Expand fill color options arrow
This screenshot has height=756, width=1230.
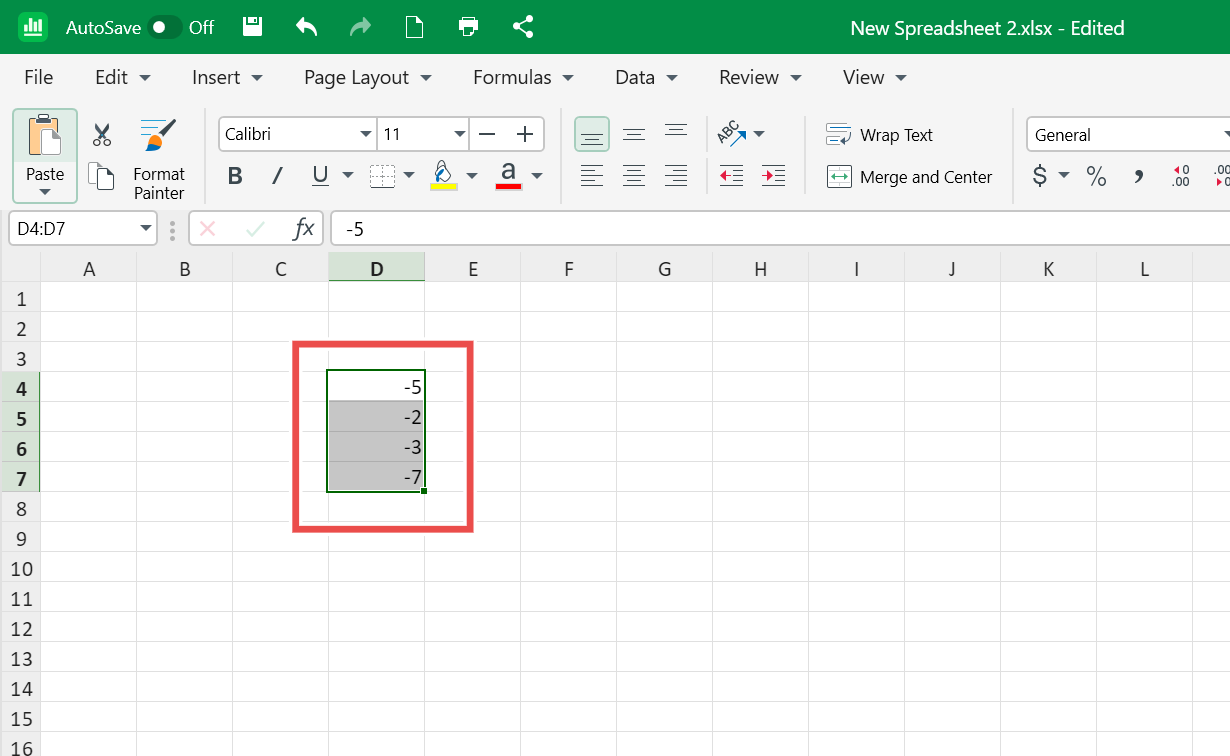pyautogui.click(x=472, y=176)
